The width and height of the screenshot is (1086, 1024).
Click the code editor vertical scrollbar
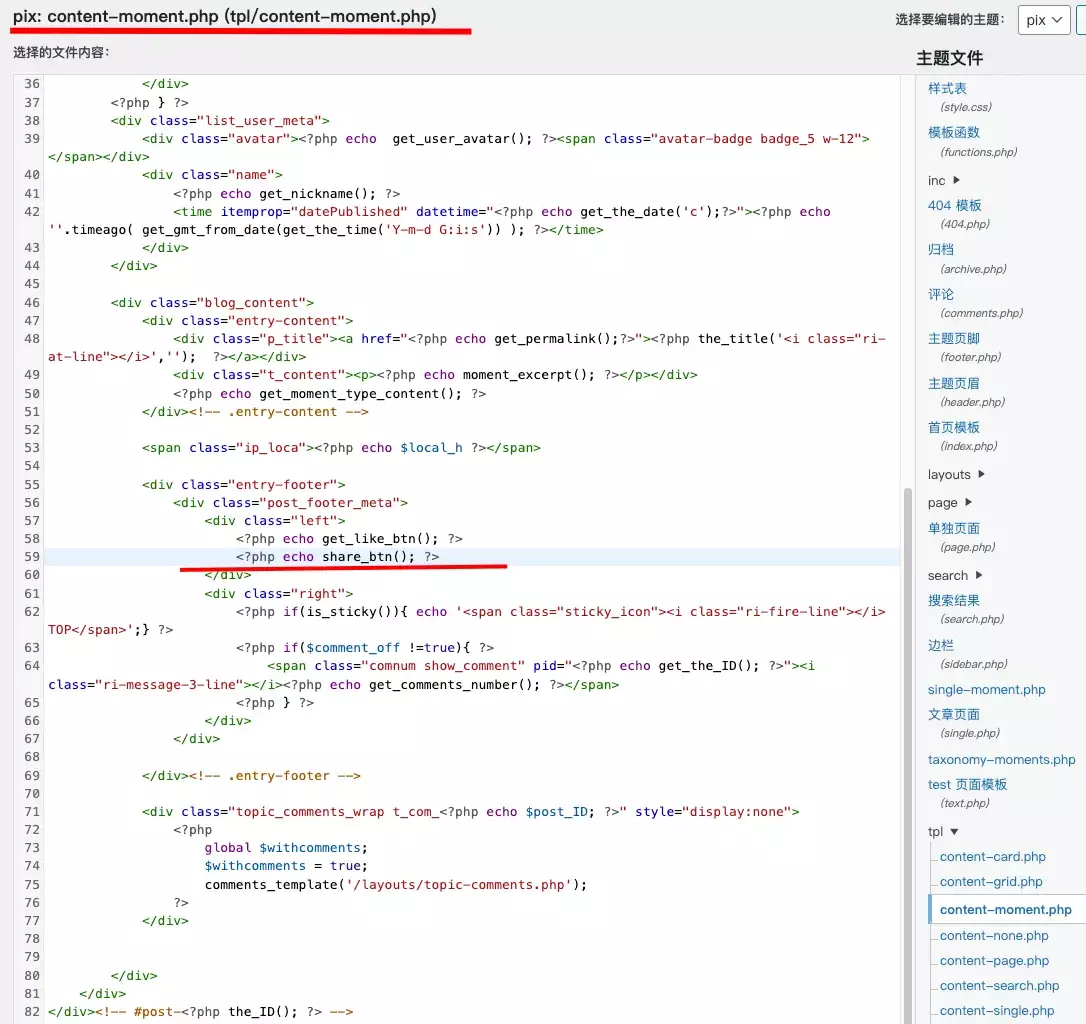point(907,755)
